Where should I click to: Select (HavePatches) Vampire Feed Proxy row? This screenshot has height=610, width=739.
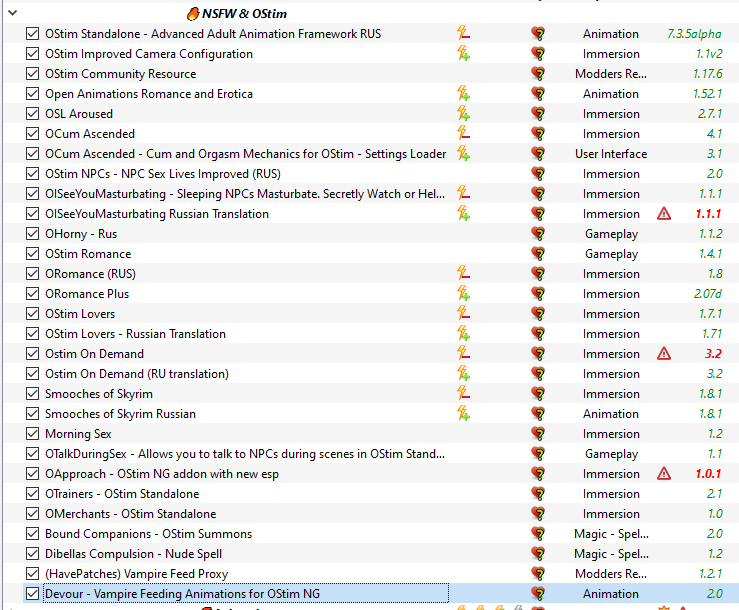click(x=136, y=573)
